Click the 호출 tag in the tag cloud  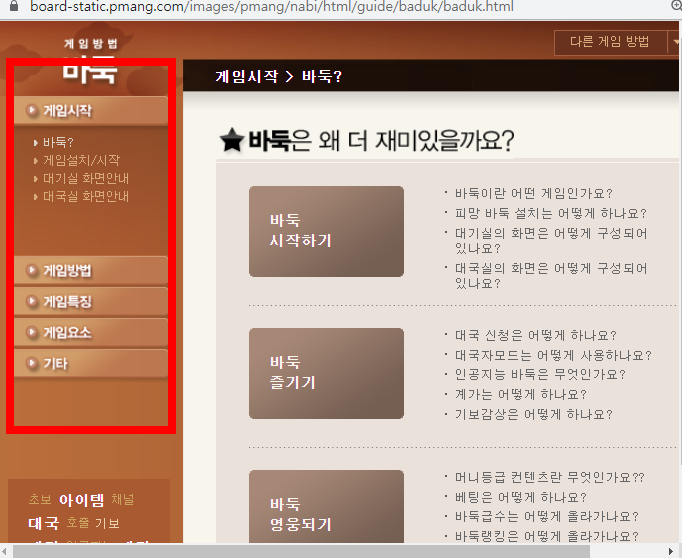tap(78, 522)
